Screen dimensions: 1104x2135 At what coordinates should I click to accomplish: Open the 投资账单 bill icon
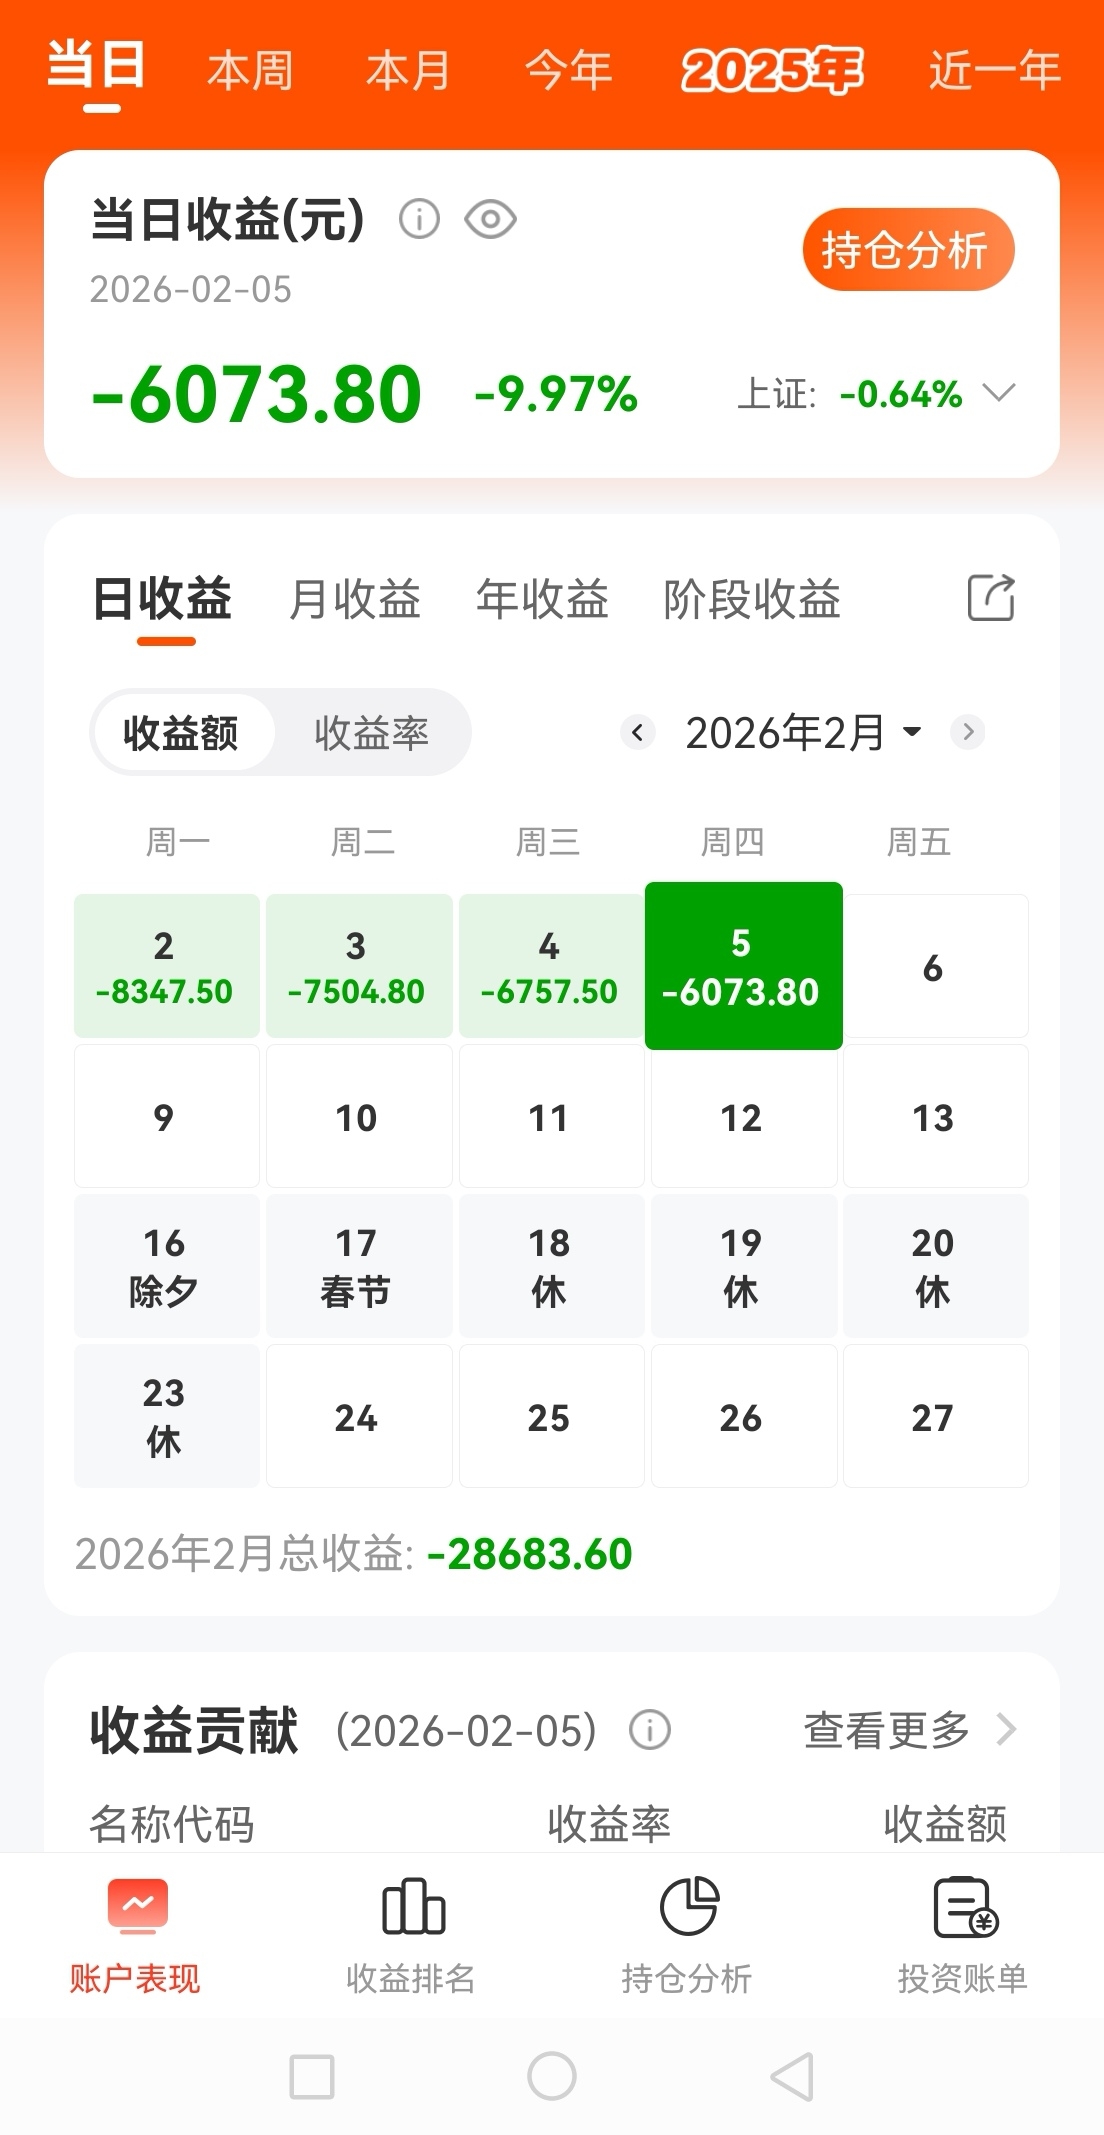tap(964, 1906)
